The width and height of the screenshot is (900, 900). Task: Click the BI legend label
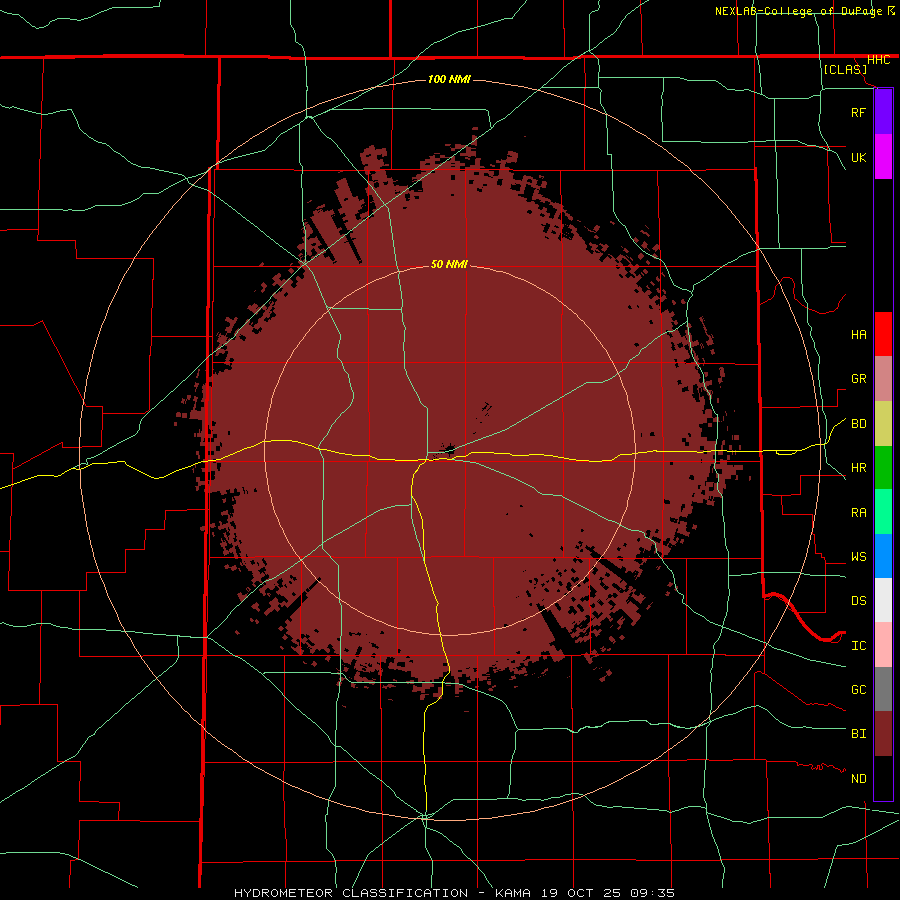tap(858, 734)
